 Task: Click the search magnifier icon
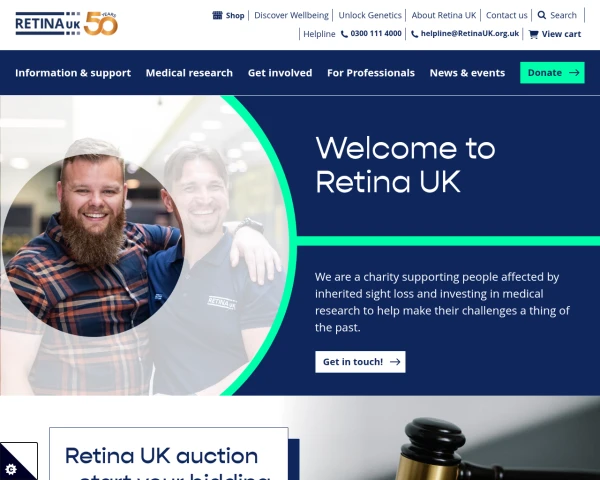[541, 15]
